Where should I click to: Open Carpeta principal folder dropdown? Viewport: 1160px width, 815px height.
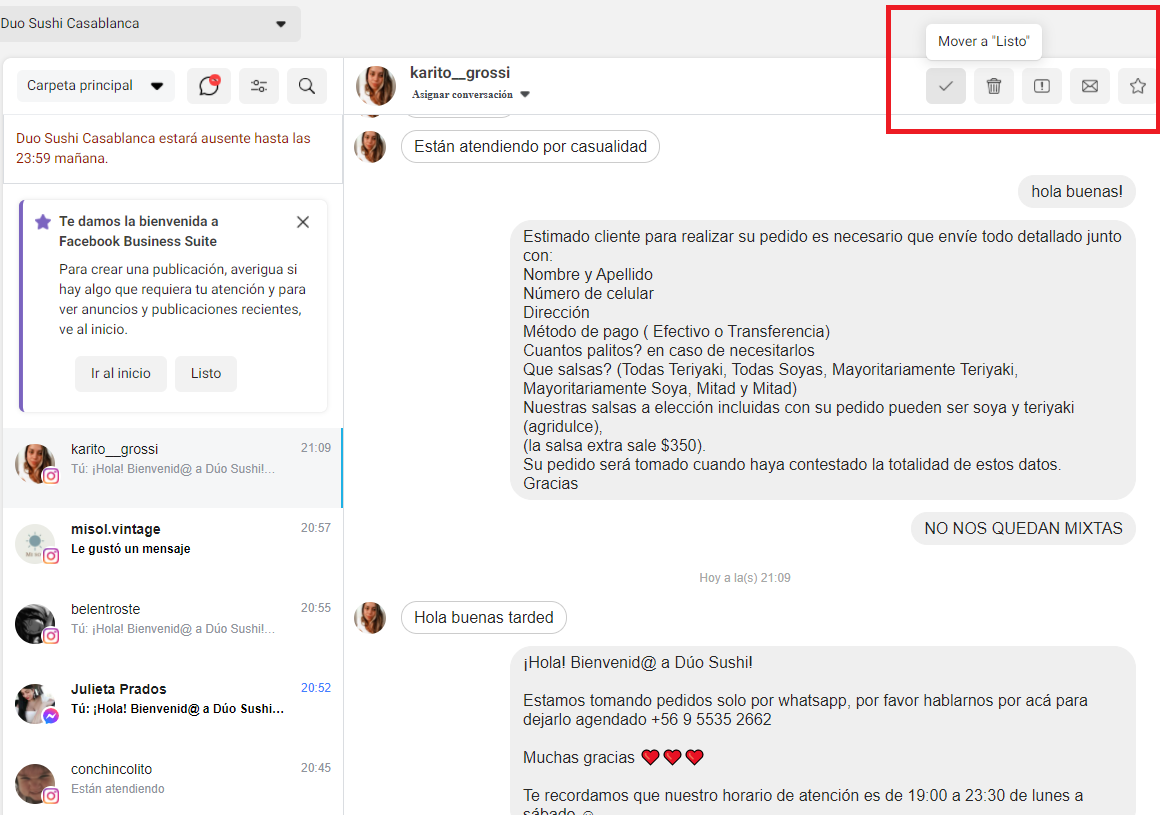click(95, 86)
